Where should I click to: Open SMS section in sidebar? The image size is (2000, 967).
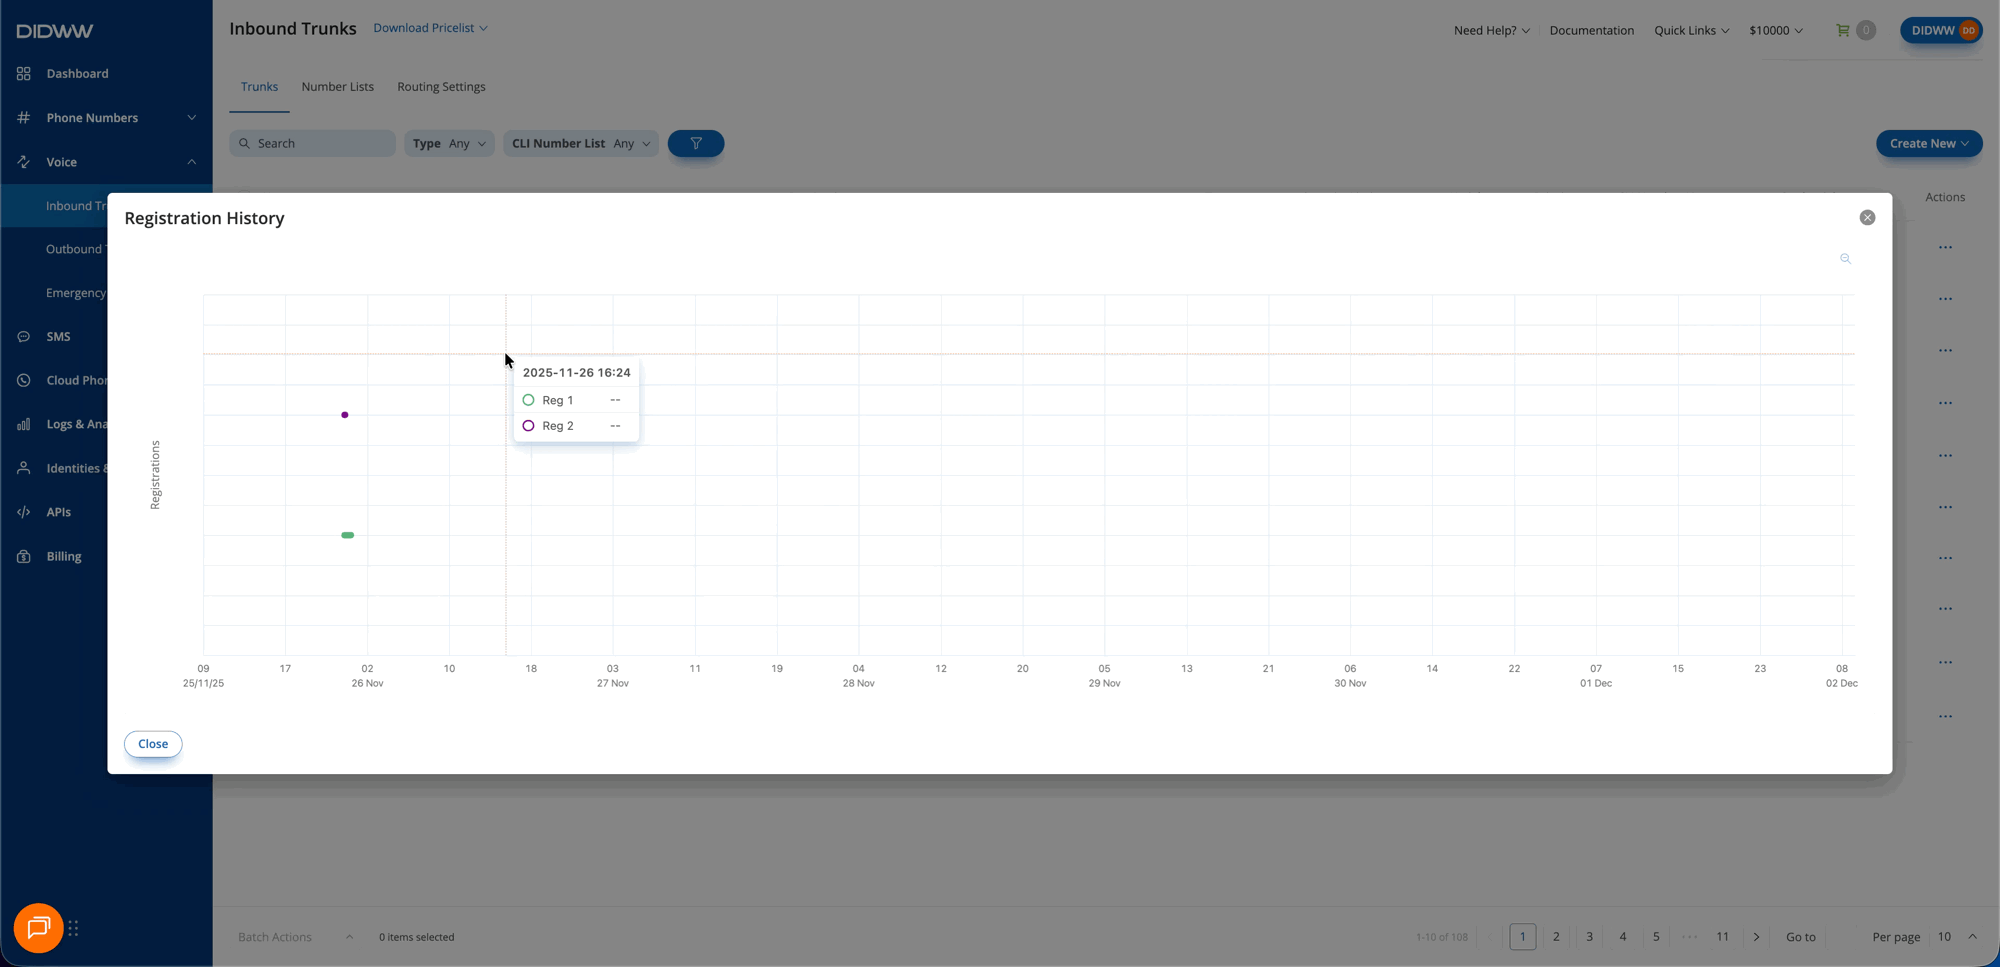pyautogui.click(x=58, y=337)
